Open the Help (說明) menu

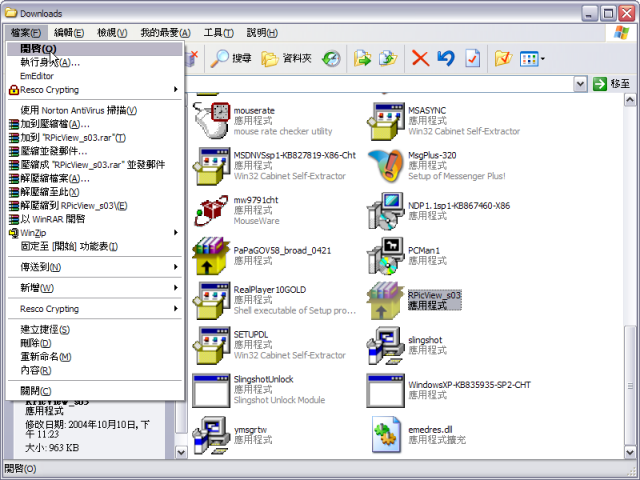262,33
